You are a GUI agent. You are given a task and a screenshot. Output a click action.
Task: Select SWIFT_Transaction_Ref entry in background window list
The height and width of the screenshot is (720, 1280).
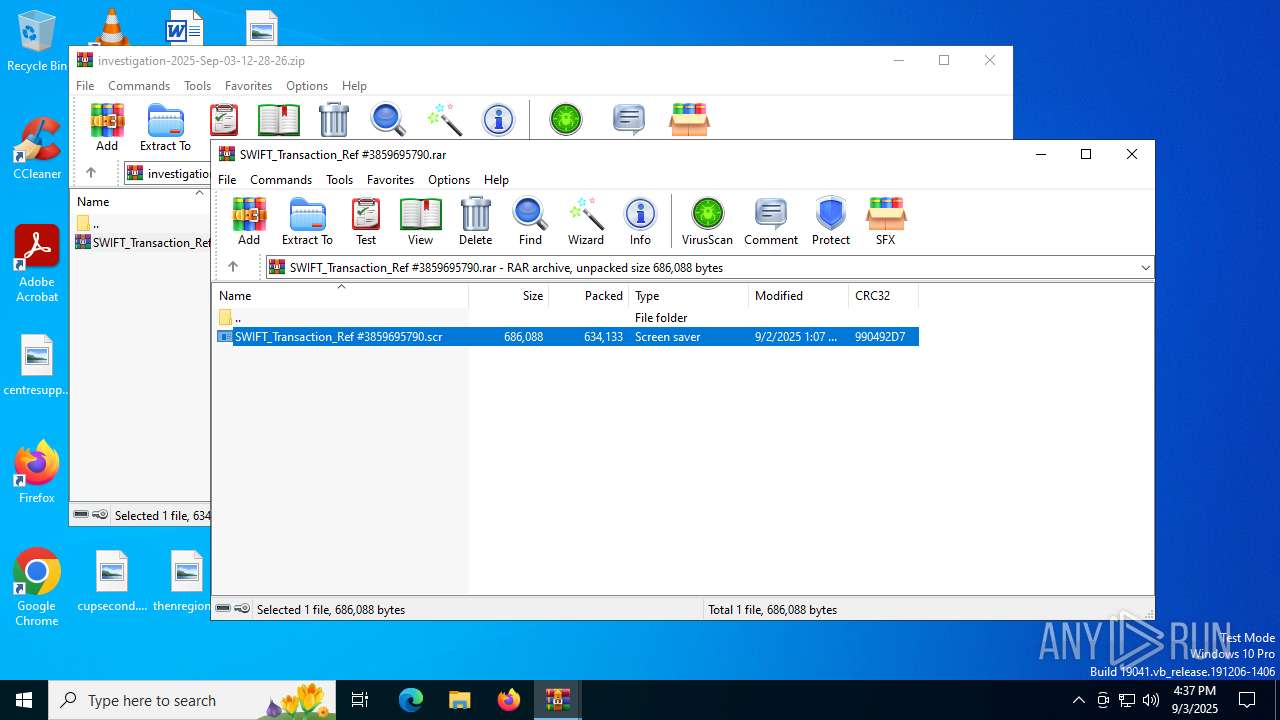[143, 243]
